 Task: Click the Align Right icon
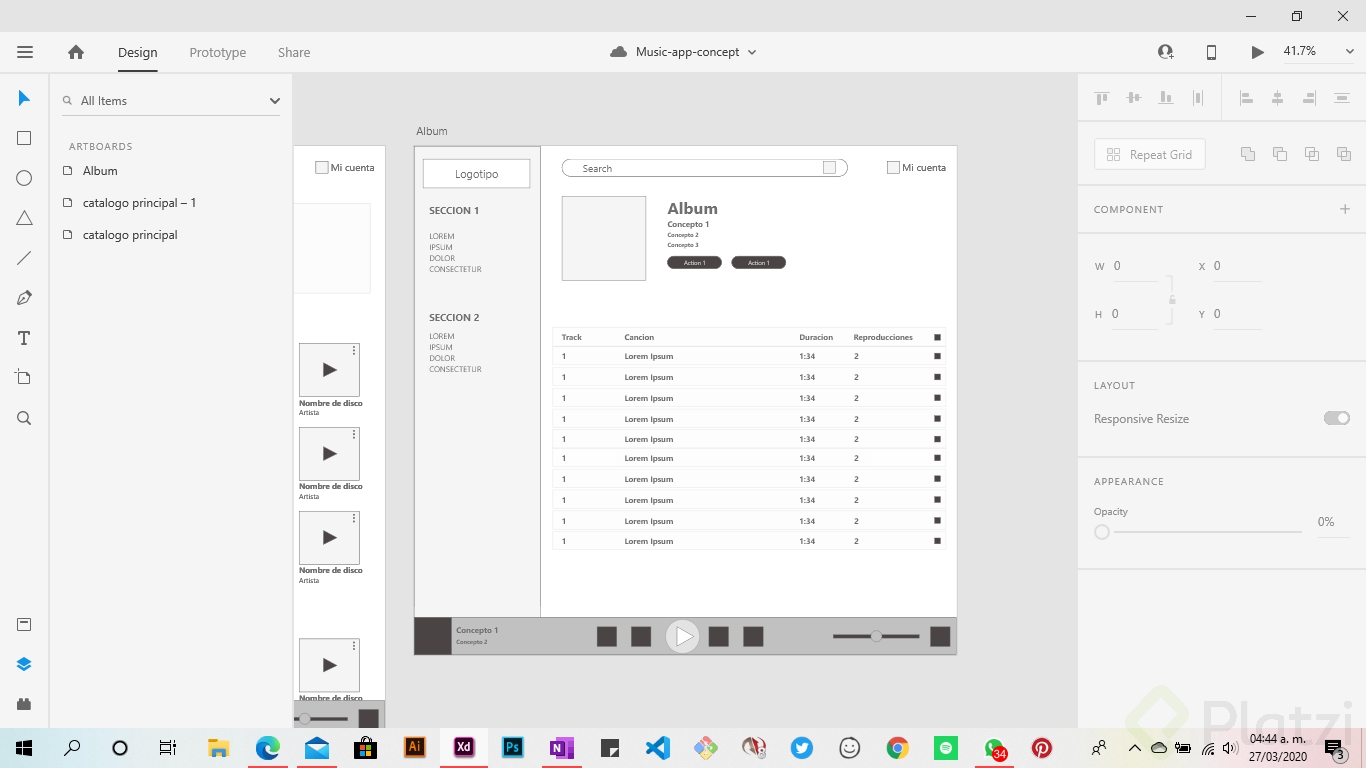pyautogui.click(x=1310, y=98)
